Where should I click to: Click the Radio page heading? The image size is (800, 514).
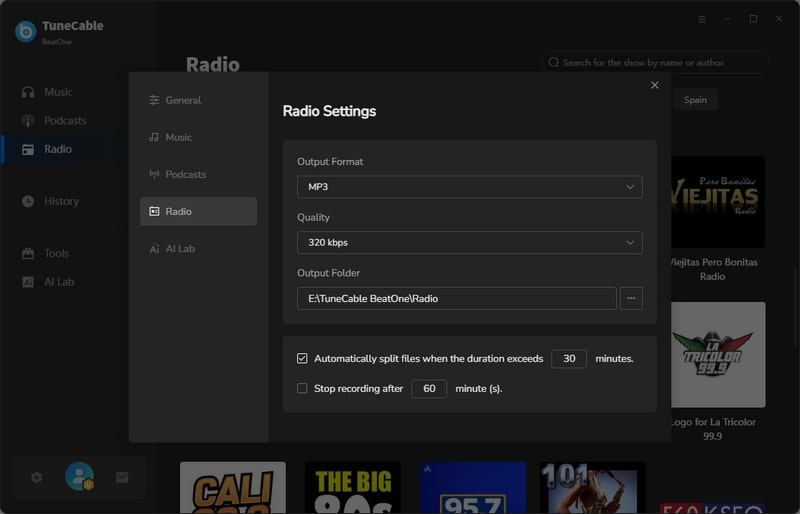click(213, 64)
